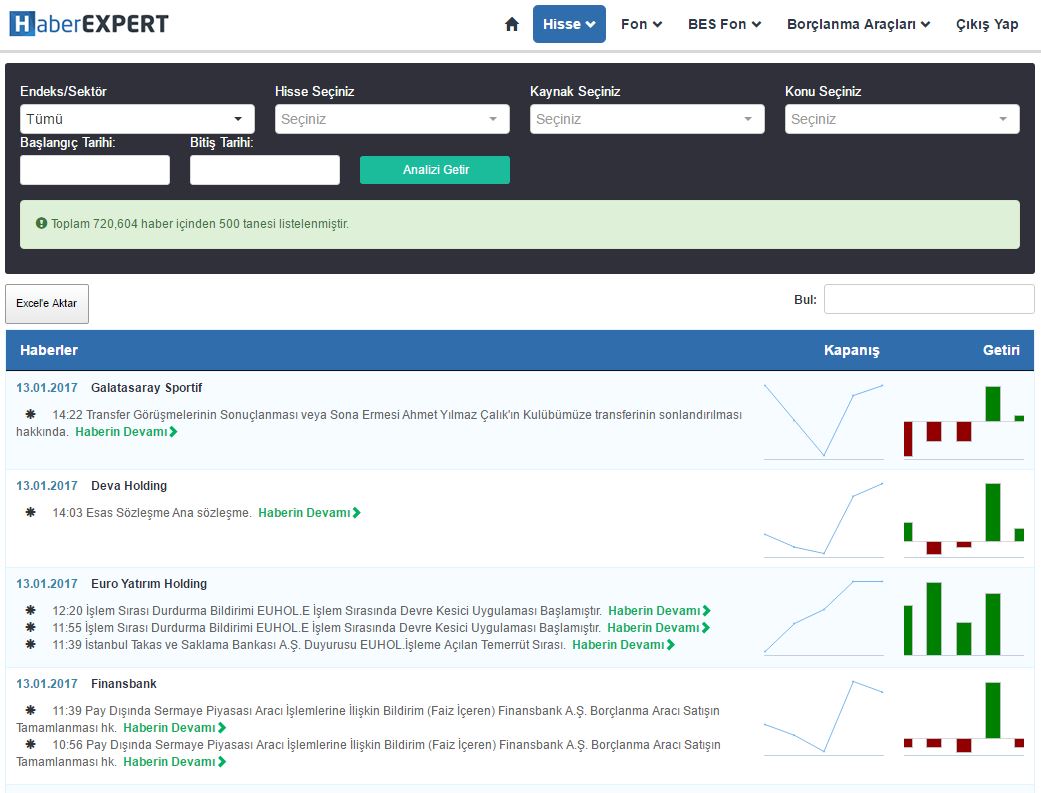Screen dimensions: 1041x793
Task: Click the Deva Holding company name
Action: pyautogui.click(x=129, y=486)
